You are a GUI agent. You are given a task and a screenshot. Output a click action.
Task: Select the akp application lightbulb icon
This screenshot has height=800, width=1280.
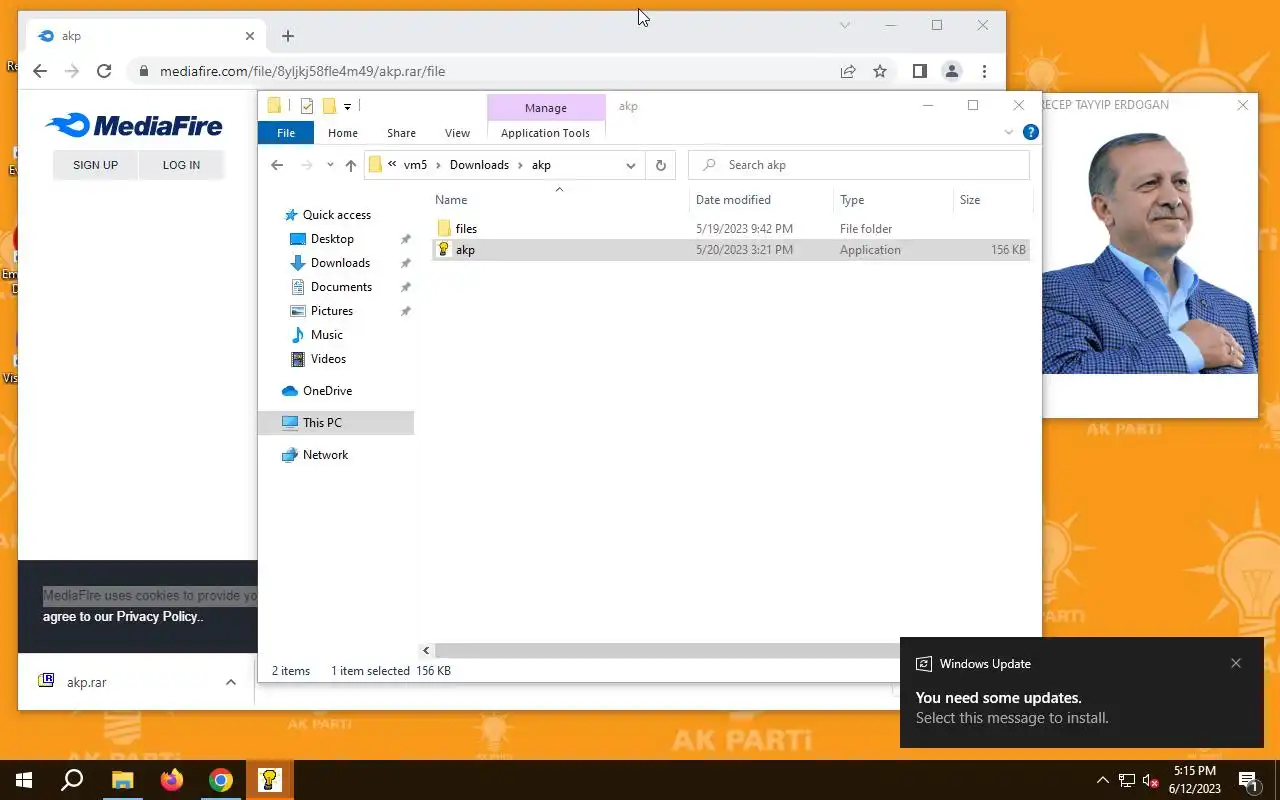(444, 250)
